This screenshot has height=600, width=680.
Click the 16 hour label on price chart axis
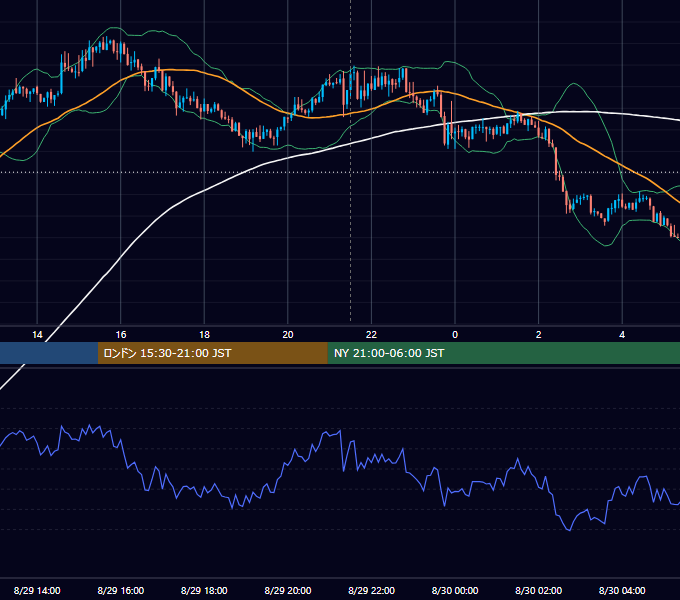(x=121, y=335)
